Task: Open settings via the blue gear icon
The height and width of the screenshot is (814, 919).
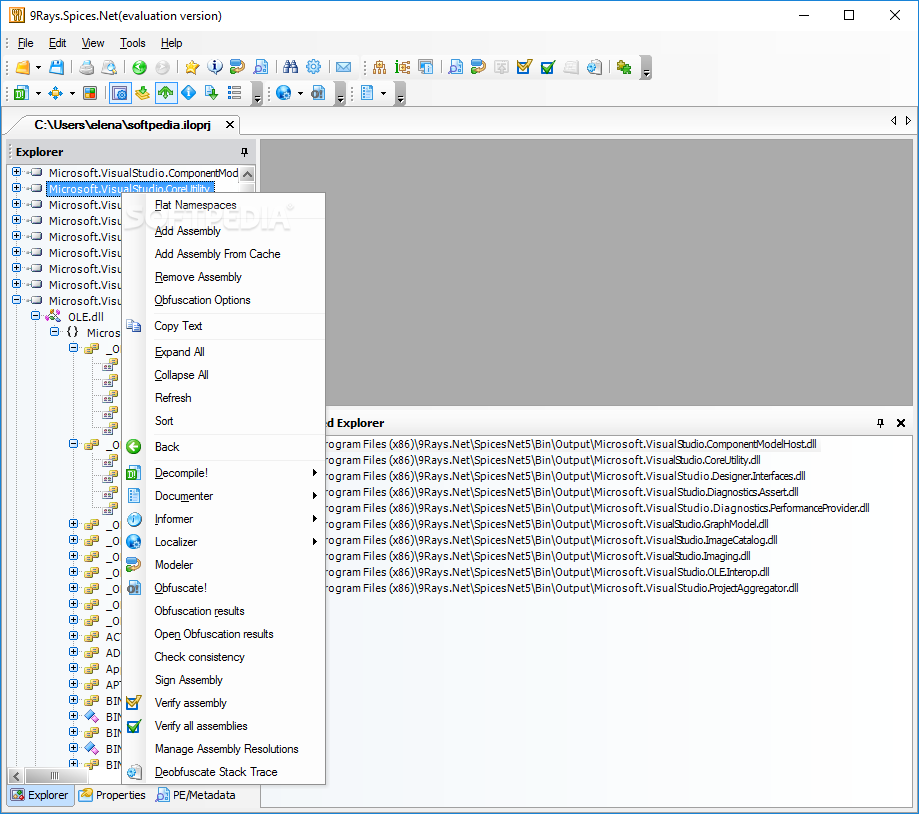Action: [314, 67]
